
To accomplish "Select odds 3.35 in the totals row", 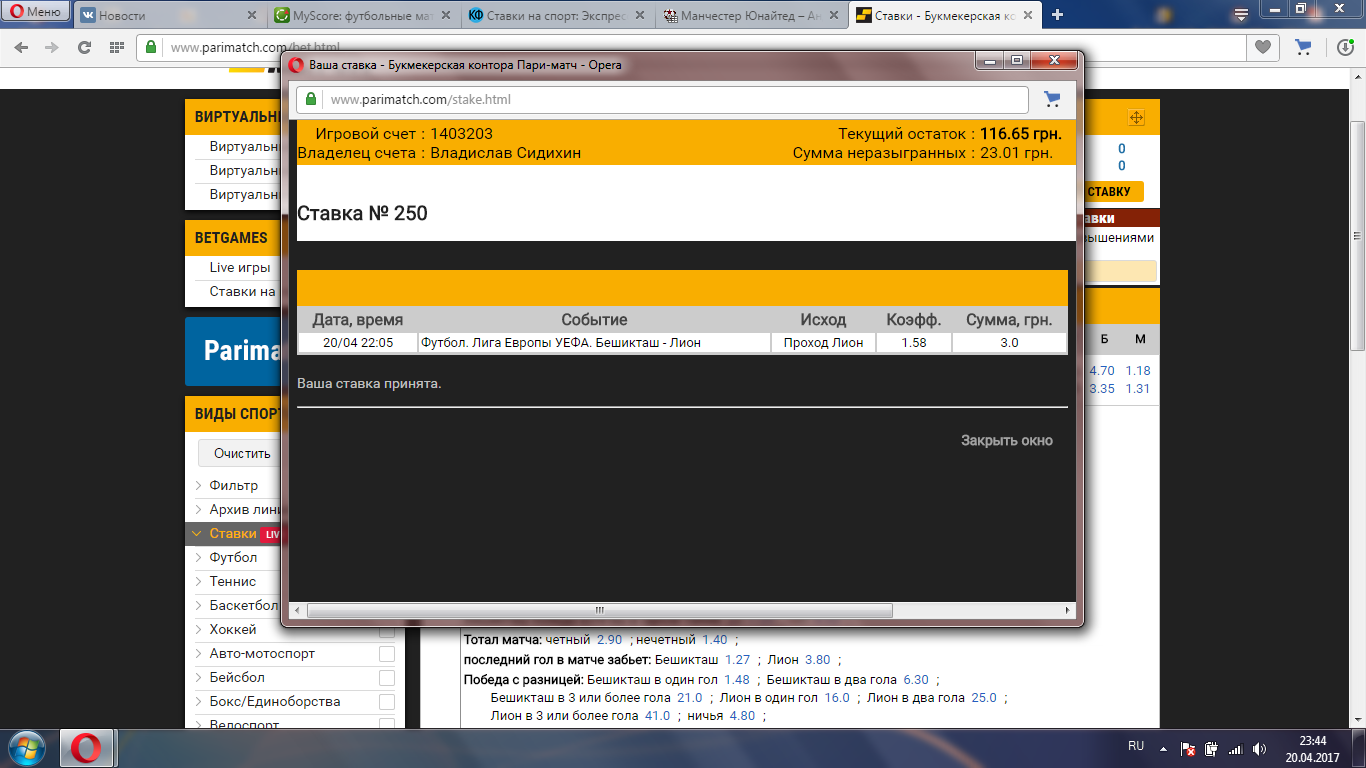I will [1101, 389].
